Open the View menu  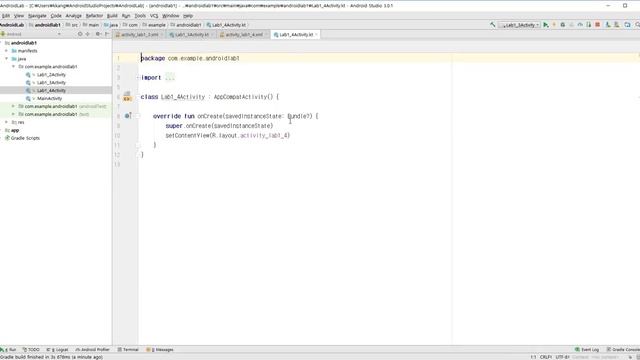click(x=19, y=16)
